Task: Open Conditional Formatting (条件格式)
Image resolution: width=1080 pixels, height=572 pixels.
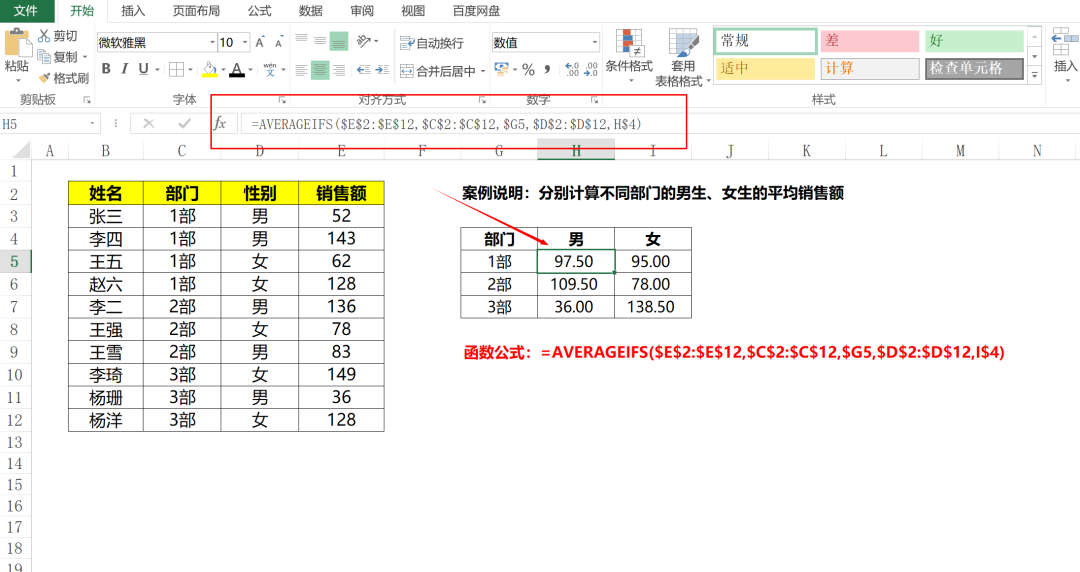Action: pyautogui.click(x=629, y=55)
